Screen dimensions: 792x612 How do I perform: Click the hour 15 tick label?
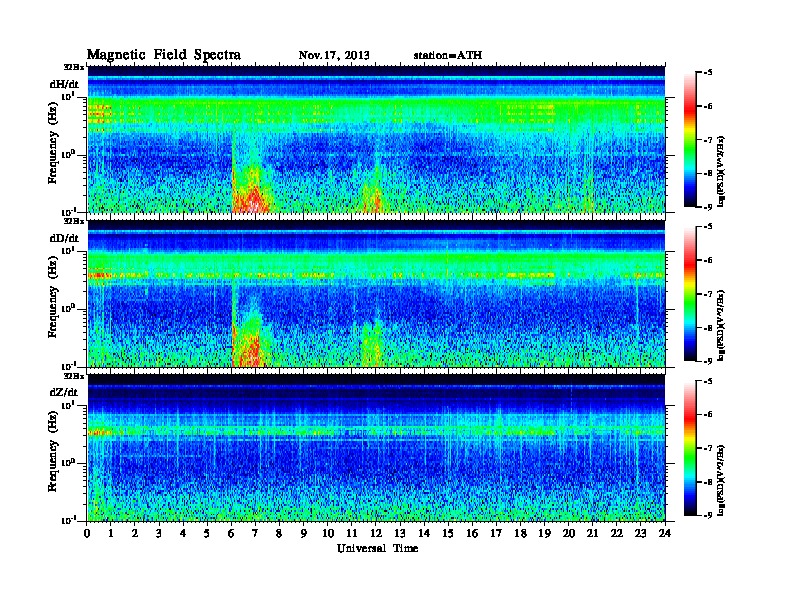[x=448, y=533]
